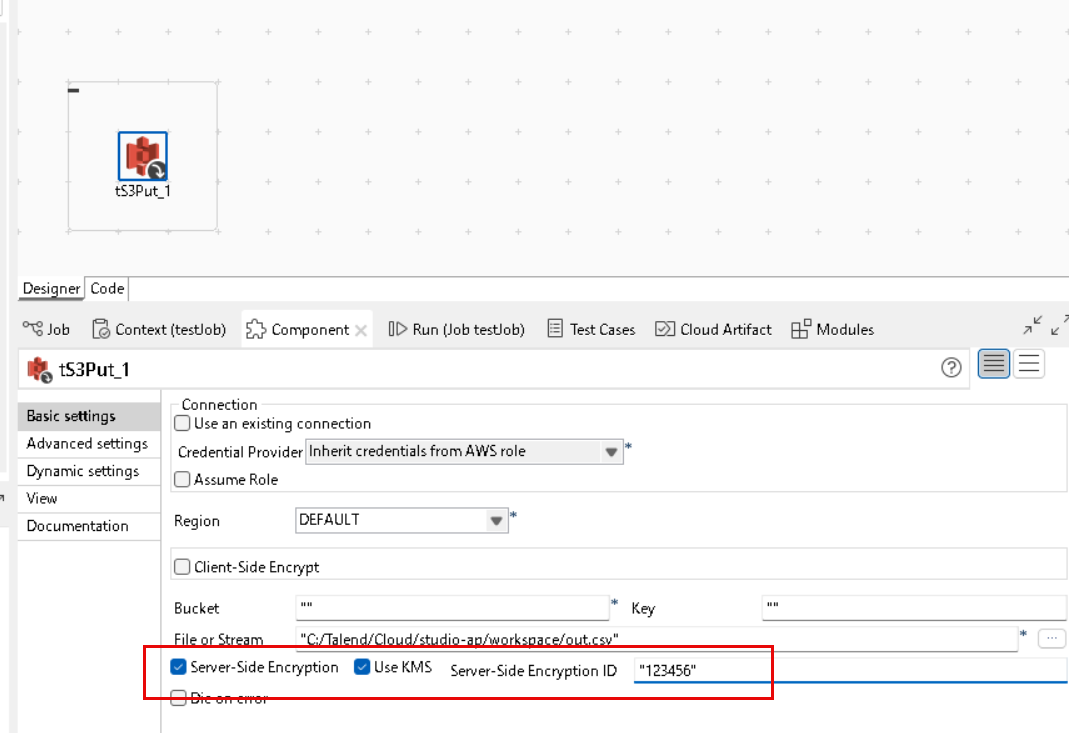Open the Job view tab

coord(46,329)
